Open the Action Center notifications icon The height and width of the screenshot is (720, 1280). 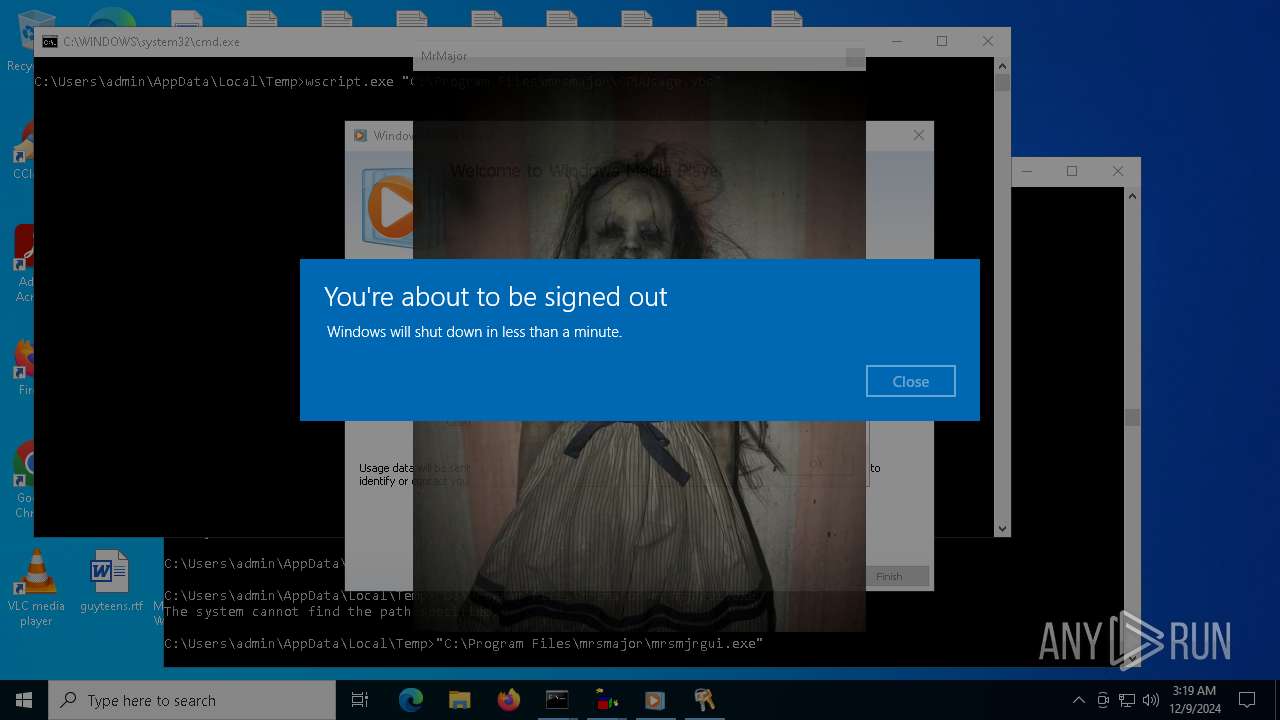(1247, 700)
